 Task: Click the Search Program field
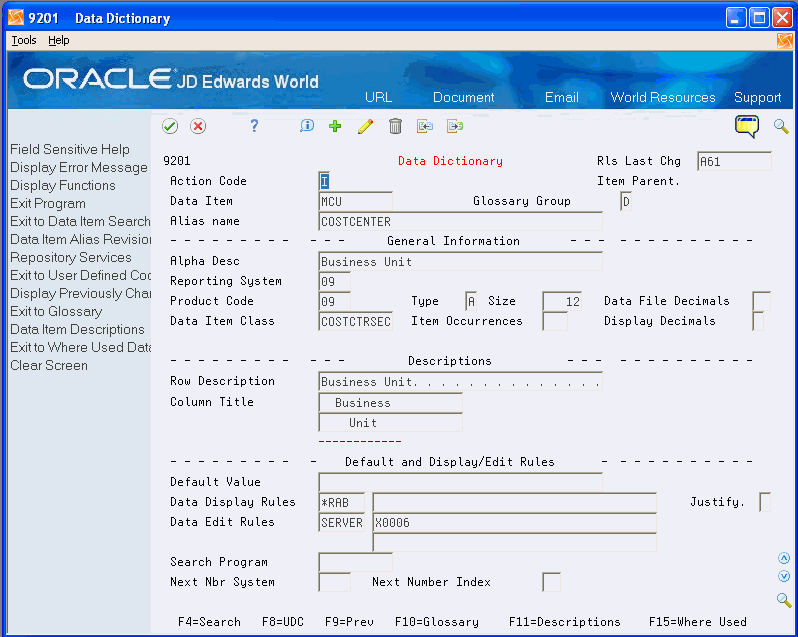point(356,562)
